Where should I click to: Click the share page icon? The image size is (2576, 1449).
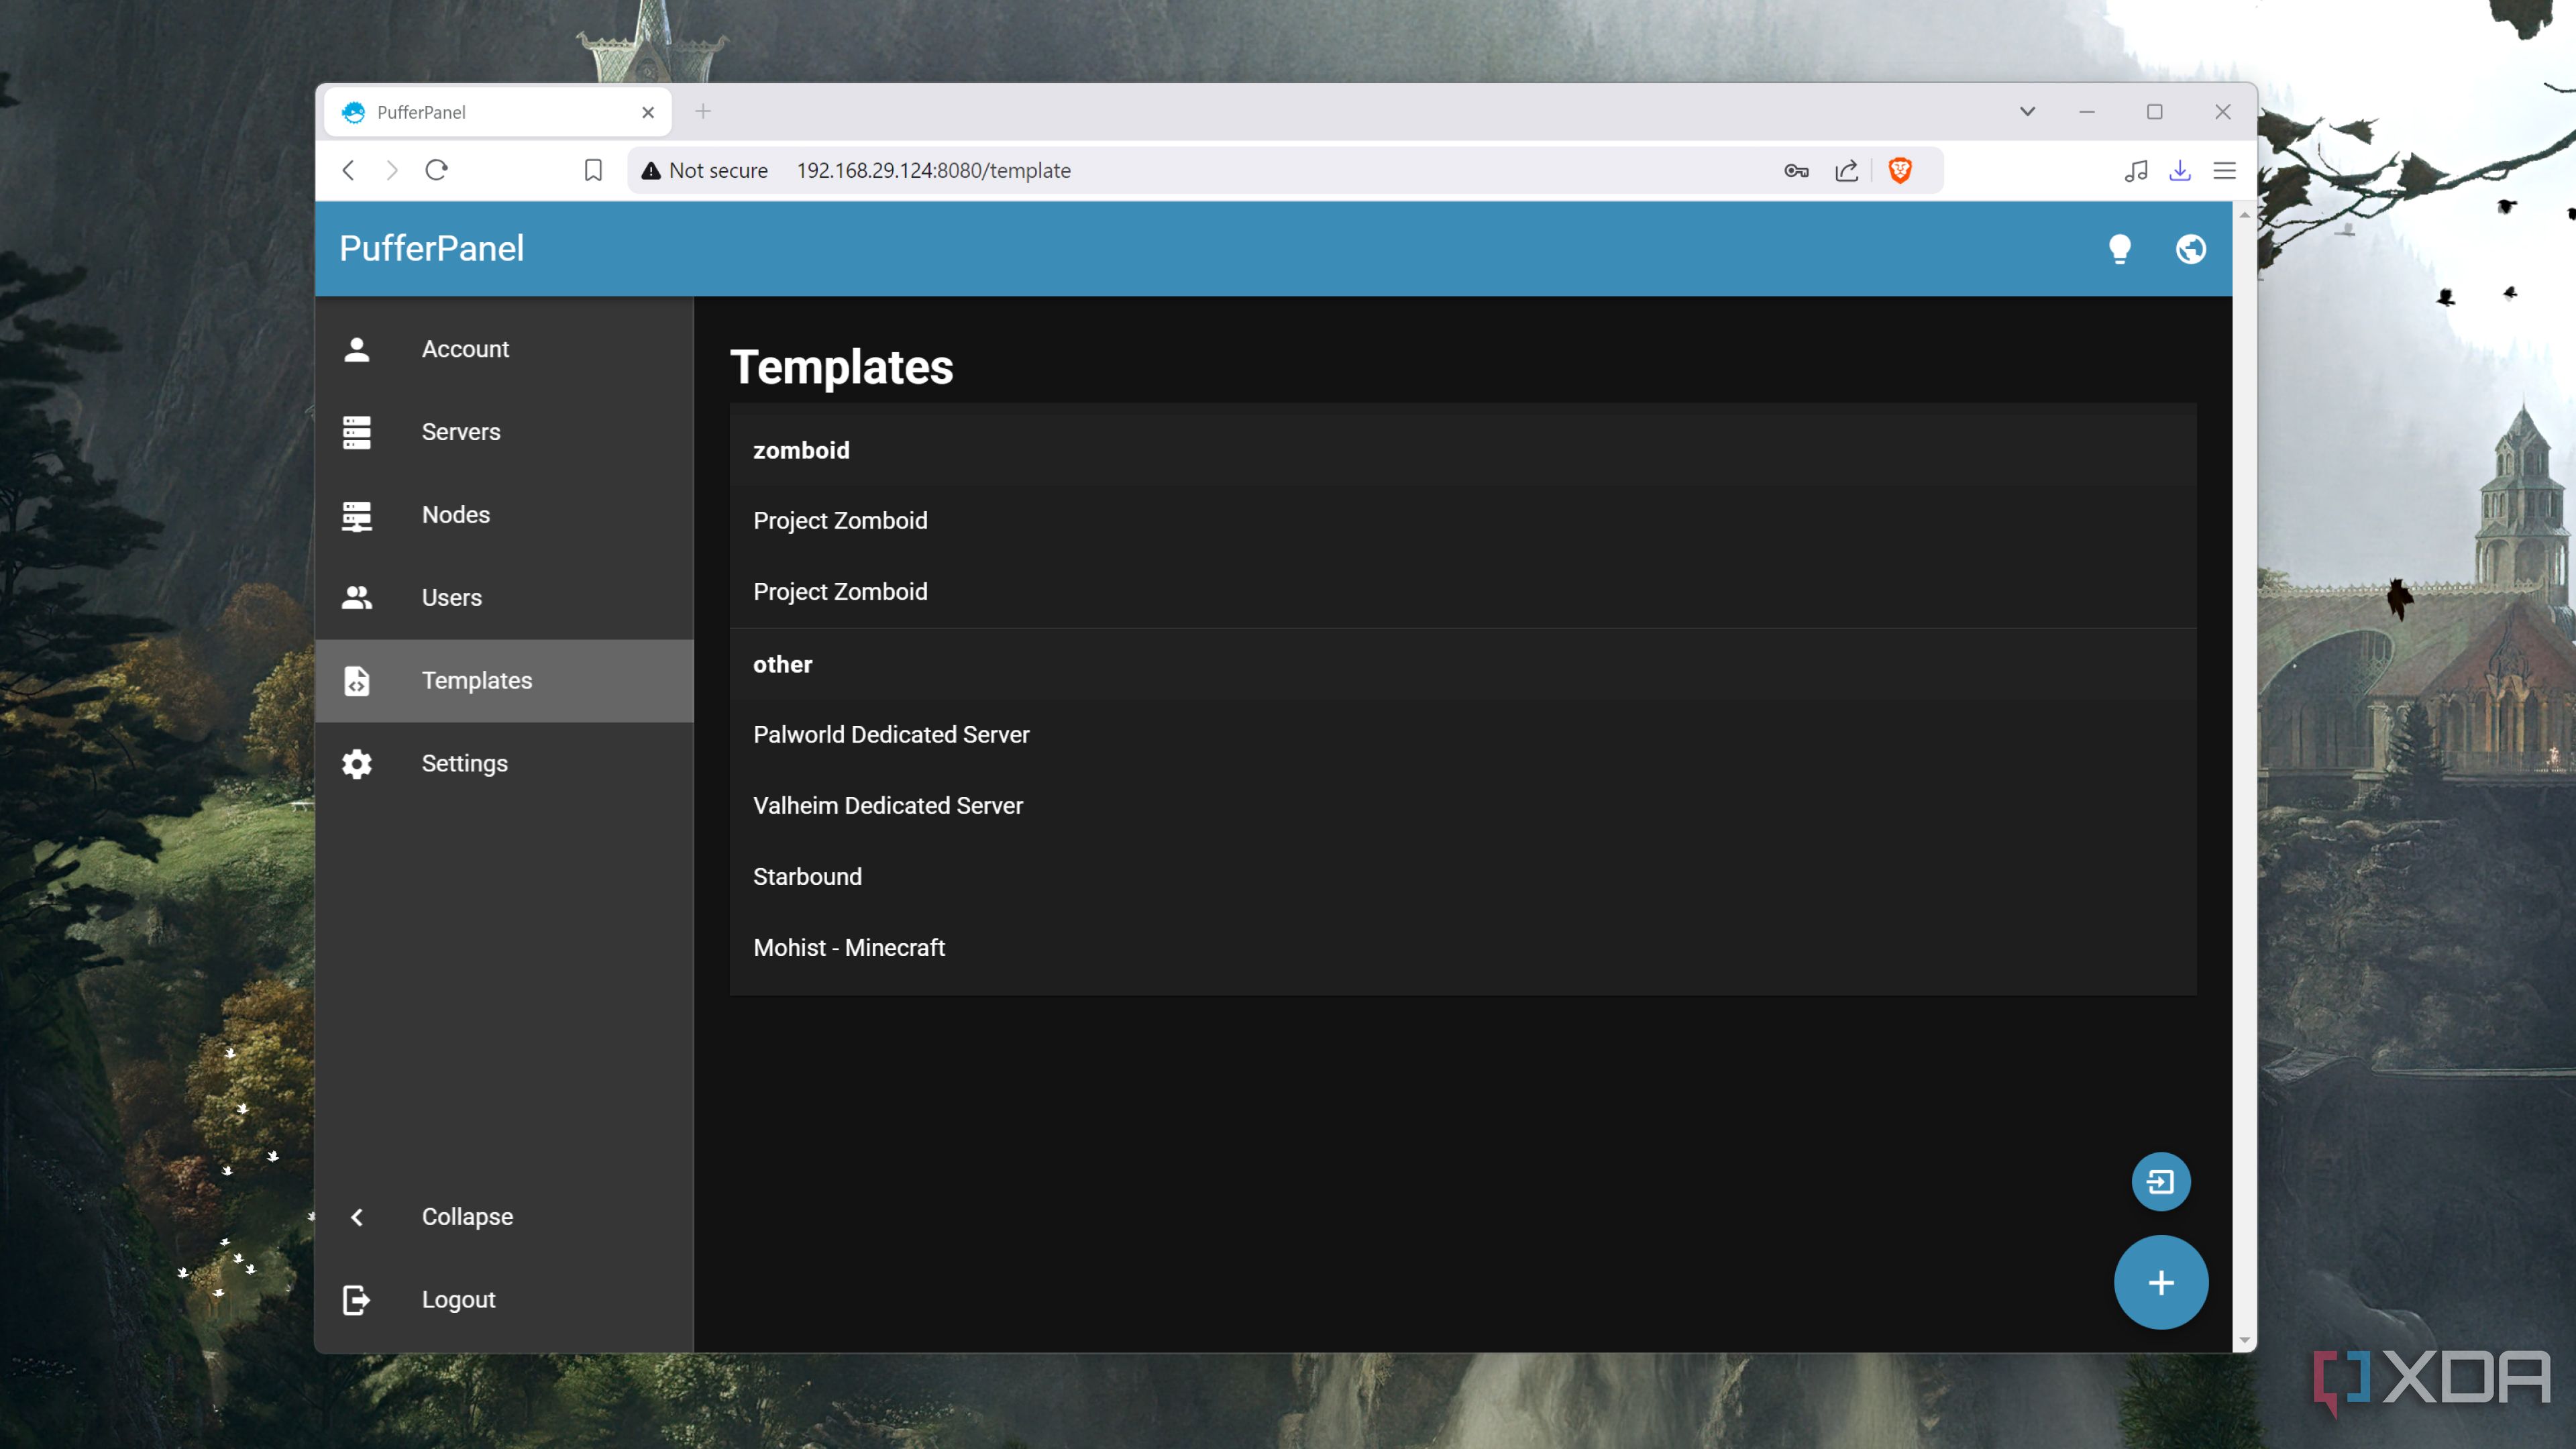[x=1847, y=171]
